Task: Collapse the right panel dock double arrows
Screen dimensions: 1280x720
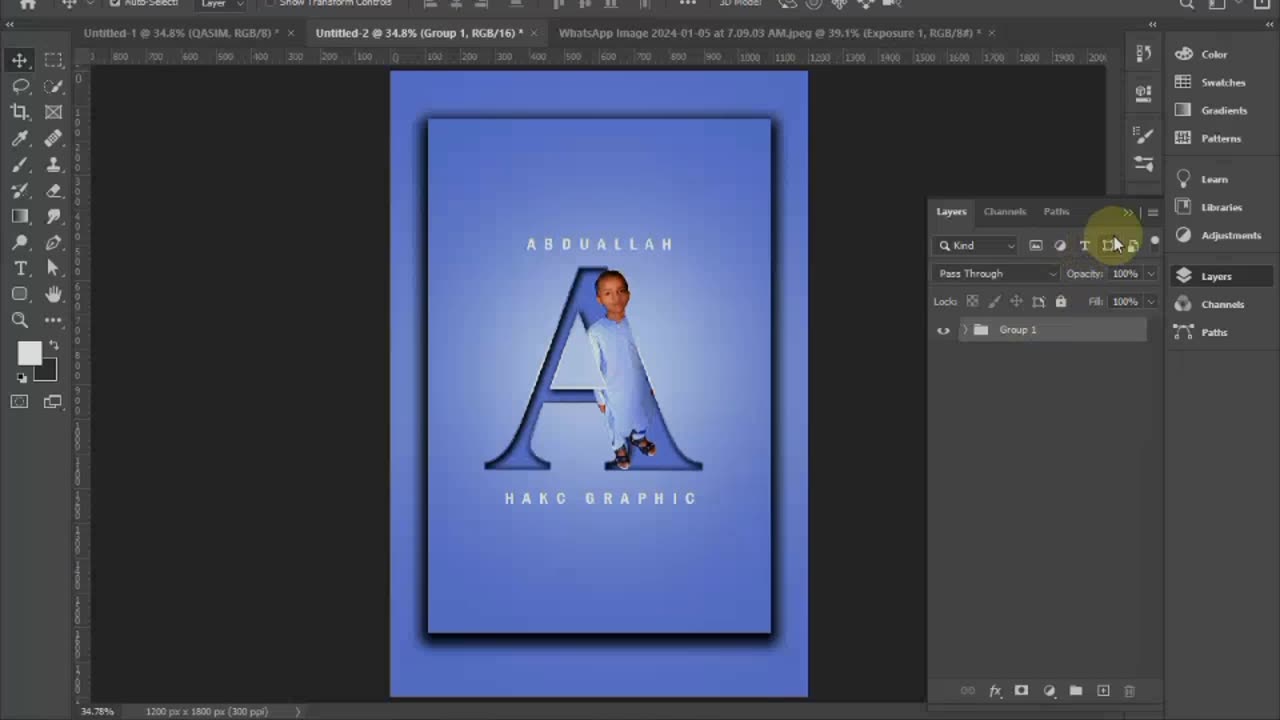Action: pyautogui.click(x=1267, y=25)
